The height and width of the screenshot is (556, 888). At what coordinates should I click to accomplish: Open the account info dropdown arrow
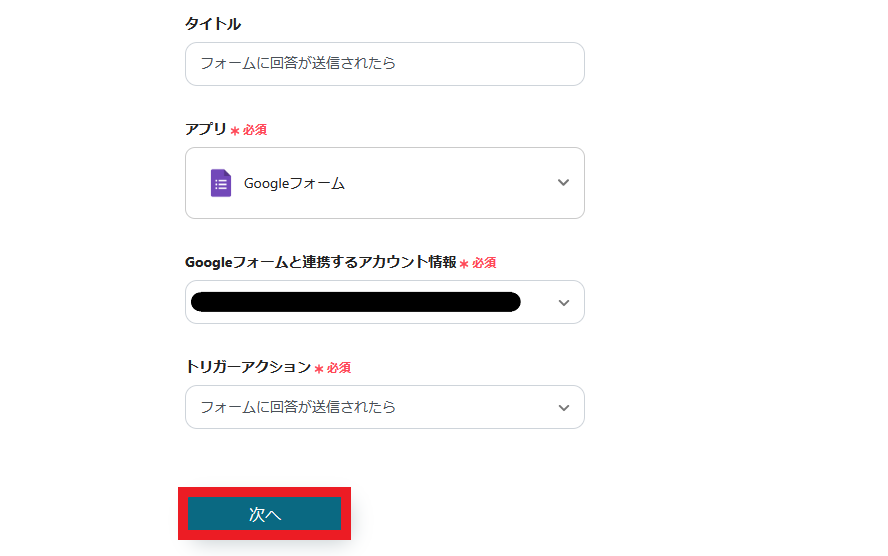(x=563, y=303)
